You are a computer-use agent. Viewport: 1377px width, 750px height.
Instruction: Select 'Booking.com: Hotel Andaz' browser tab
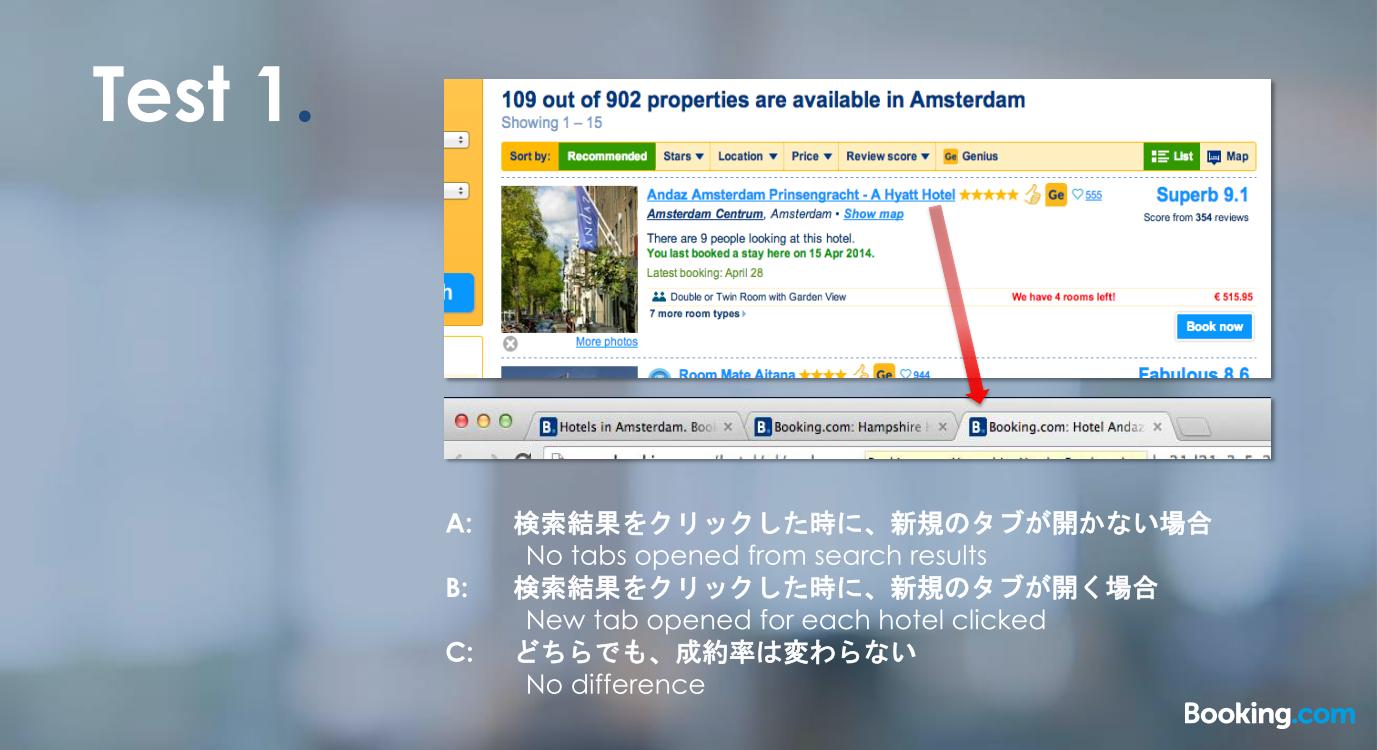point(1067,427)
